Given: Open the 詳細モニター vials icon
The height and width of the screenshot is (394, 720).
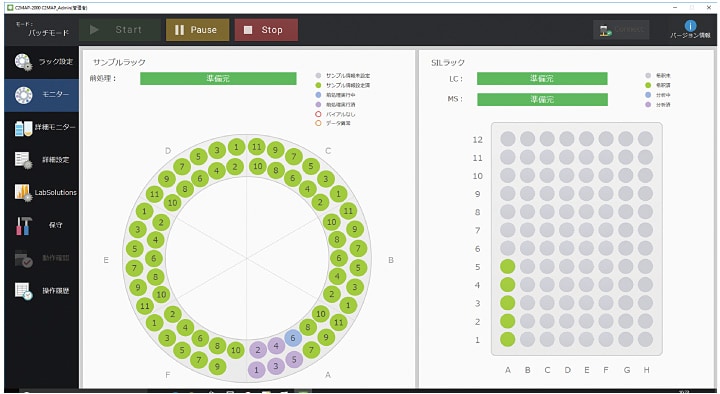Looking at the screenshot, I should pyautogui.click(x=23, y=128).
